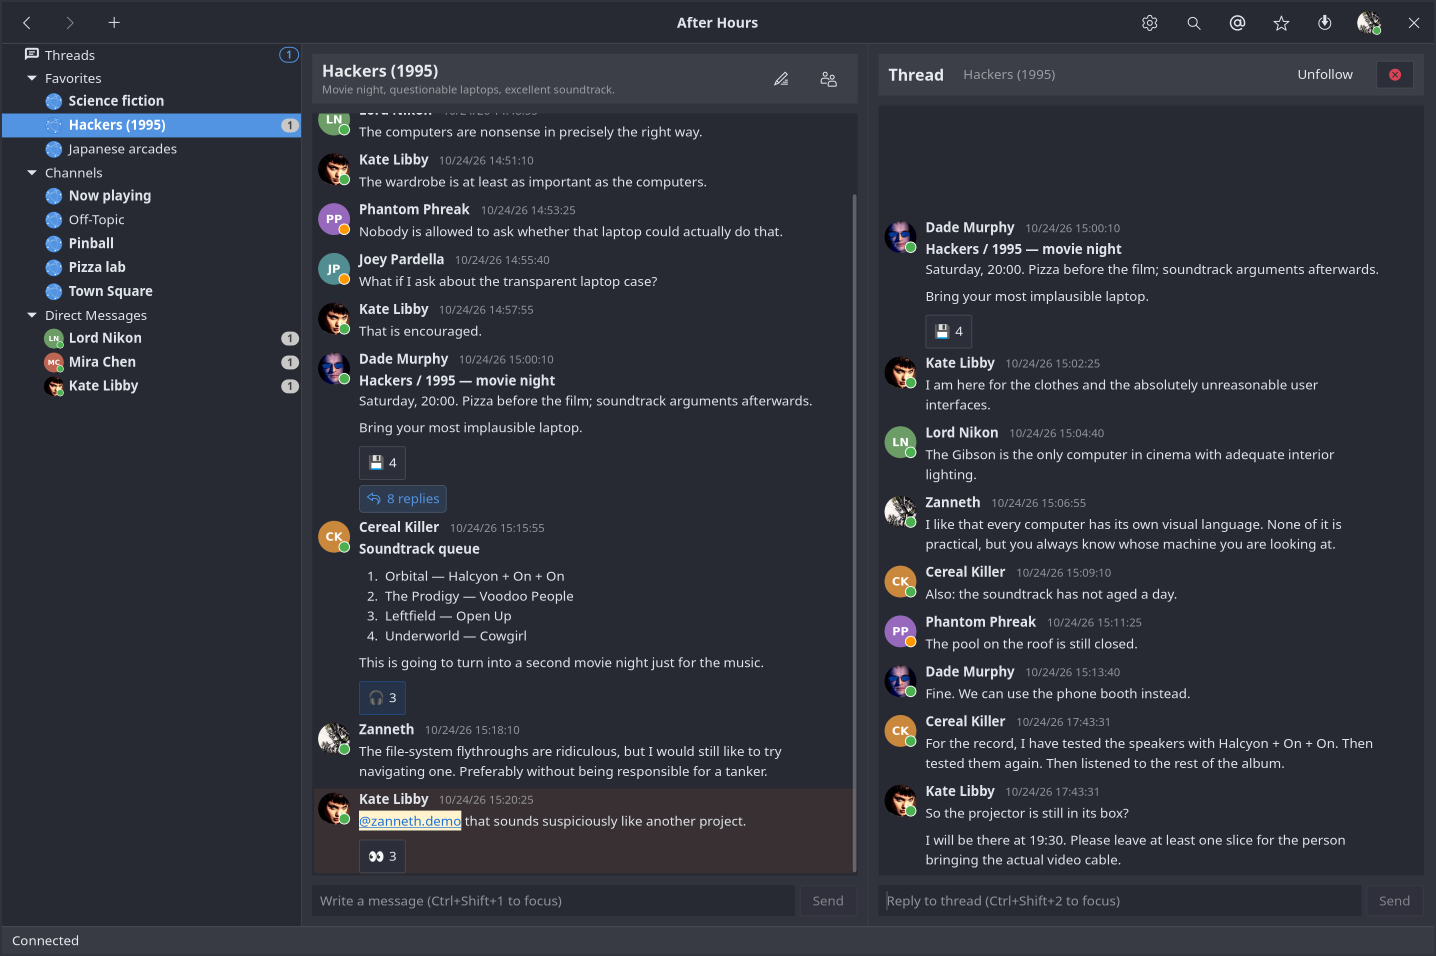Viewport: 1436px width, 956px height.
Task: Click Cereal Killer's name at 17:43:31 in thread
Action: (x=965, y=722)
